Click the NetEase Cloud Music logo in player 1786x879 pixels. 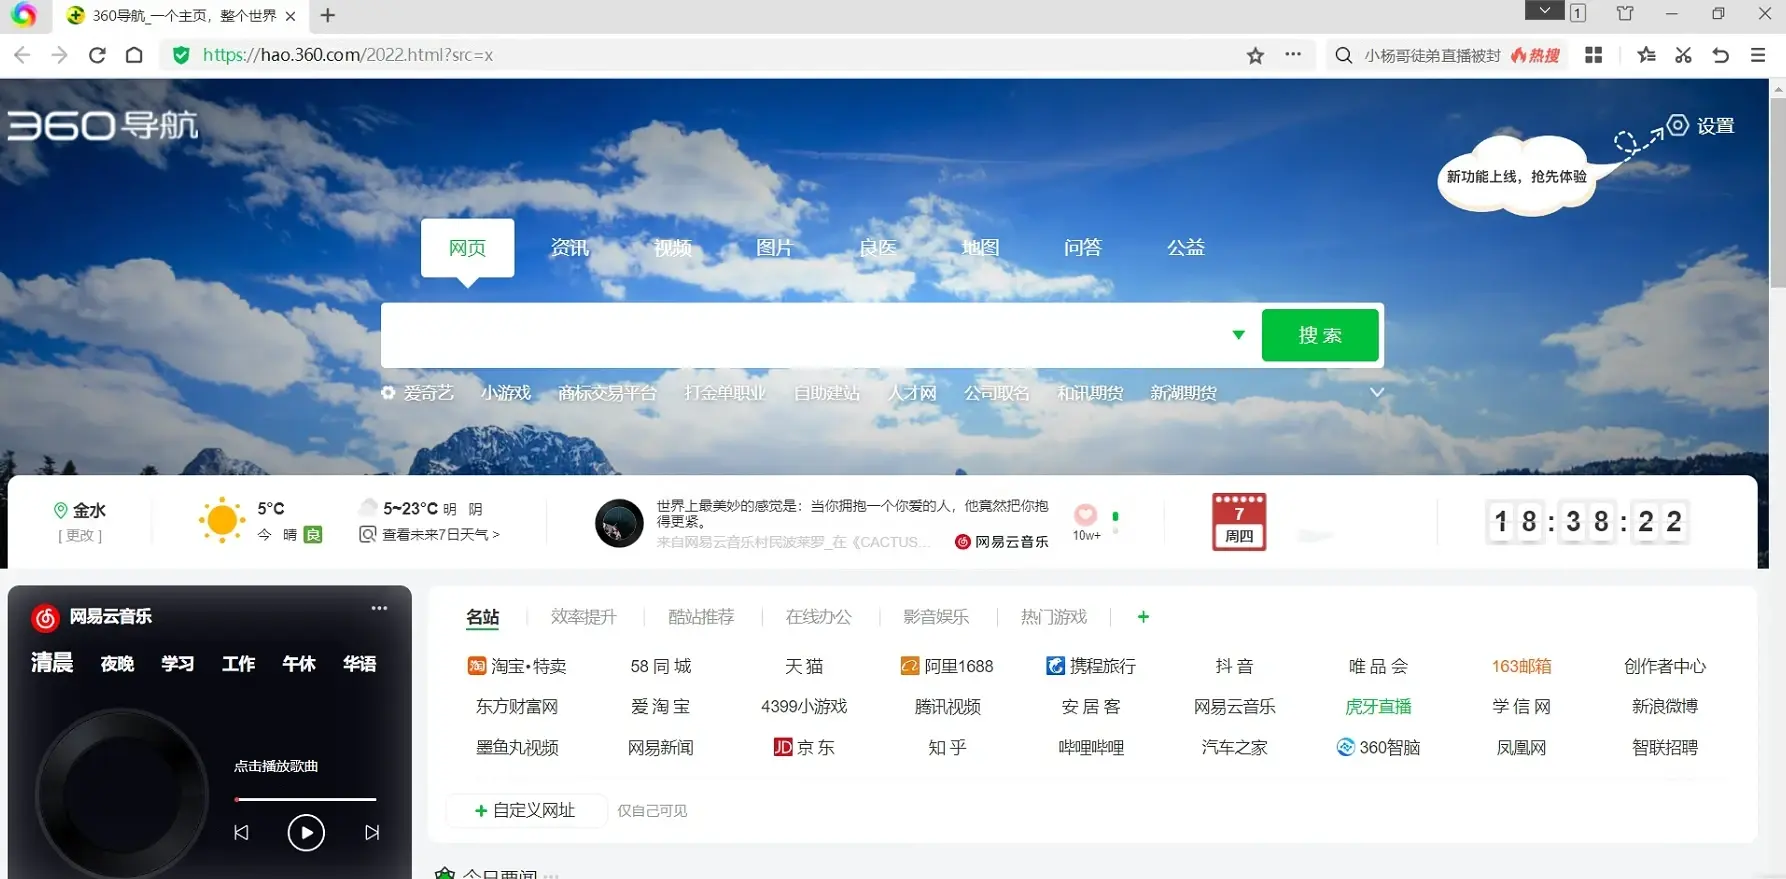46,617
